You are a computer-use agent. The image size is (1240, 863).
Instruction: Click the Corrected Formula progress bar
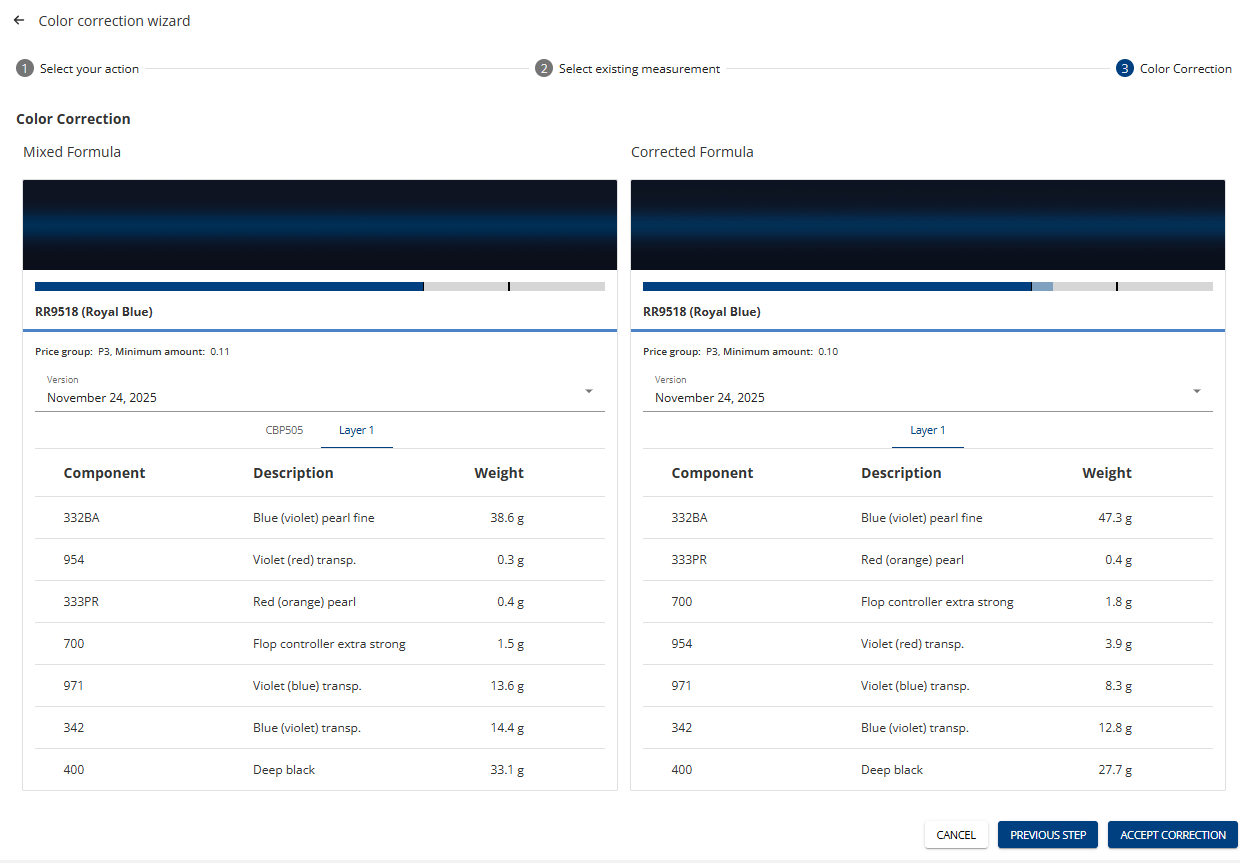point(928,286)
